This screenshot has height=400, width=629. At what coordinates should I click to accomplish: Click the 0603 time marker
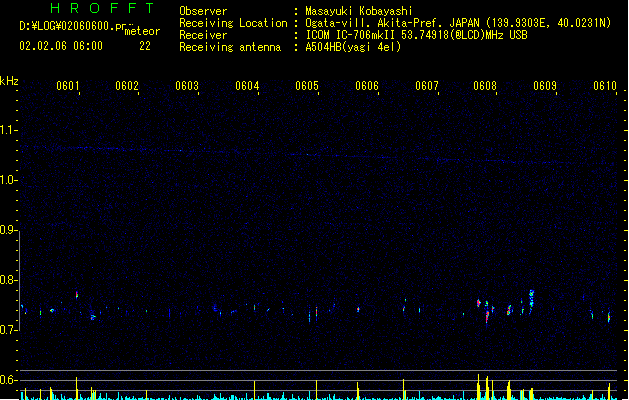tap(187, 86)
